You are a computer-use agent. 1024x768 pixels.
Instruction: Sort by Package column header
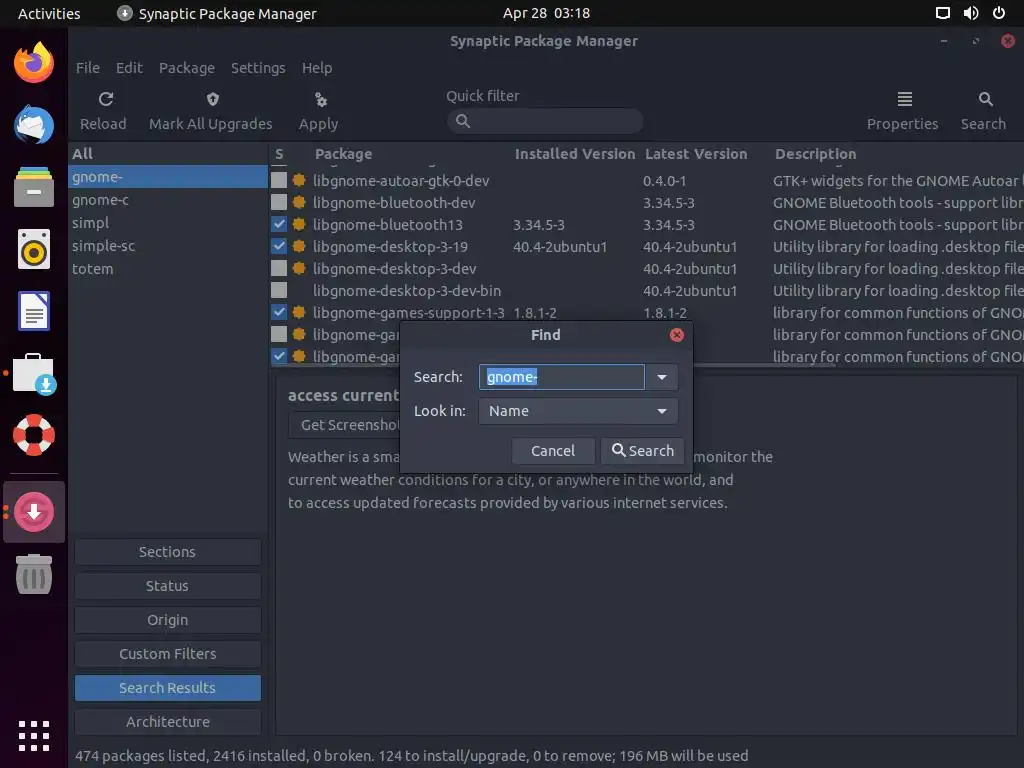coord(344,154)
